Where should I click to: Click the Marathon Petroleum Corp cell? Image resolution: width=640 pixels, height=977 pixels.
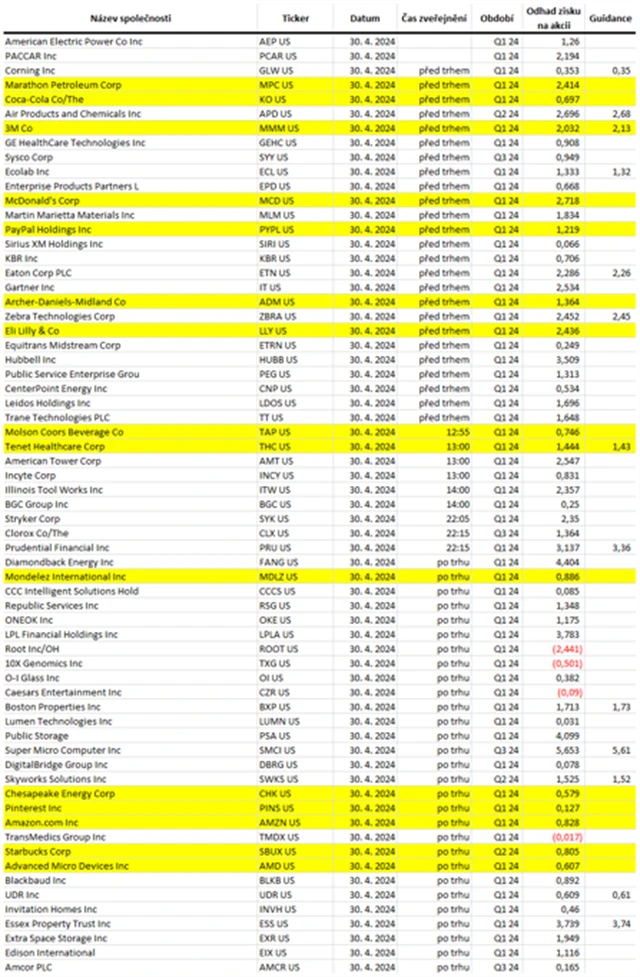pyautogui.click(x=63, y=85)
